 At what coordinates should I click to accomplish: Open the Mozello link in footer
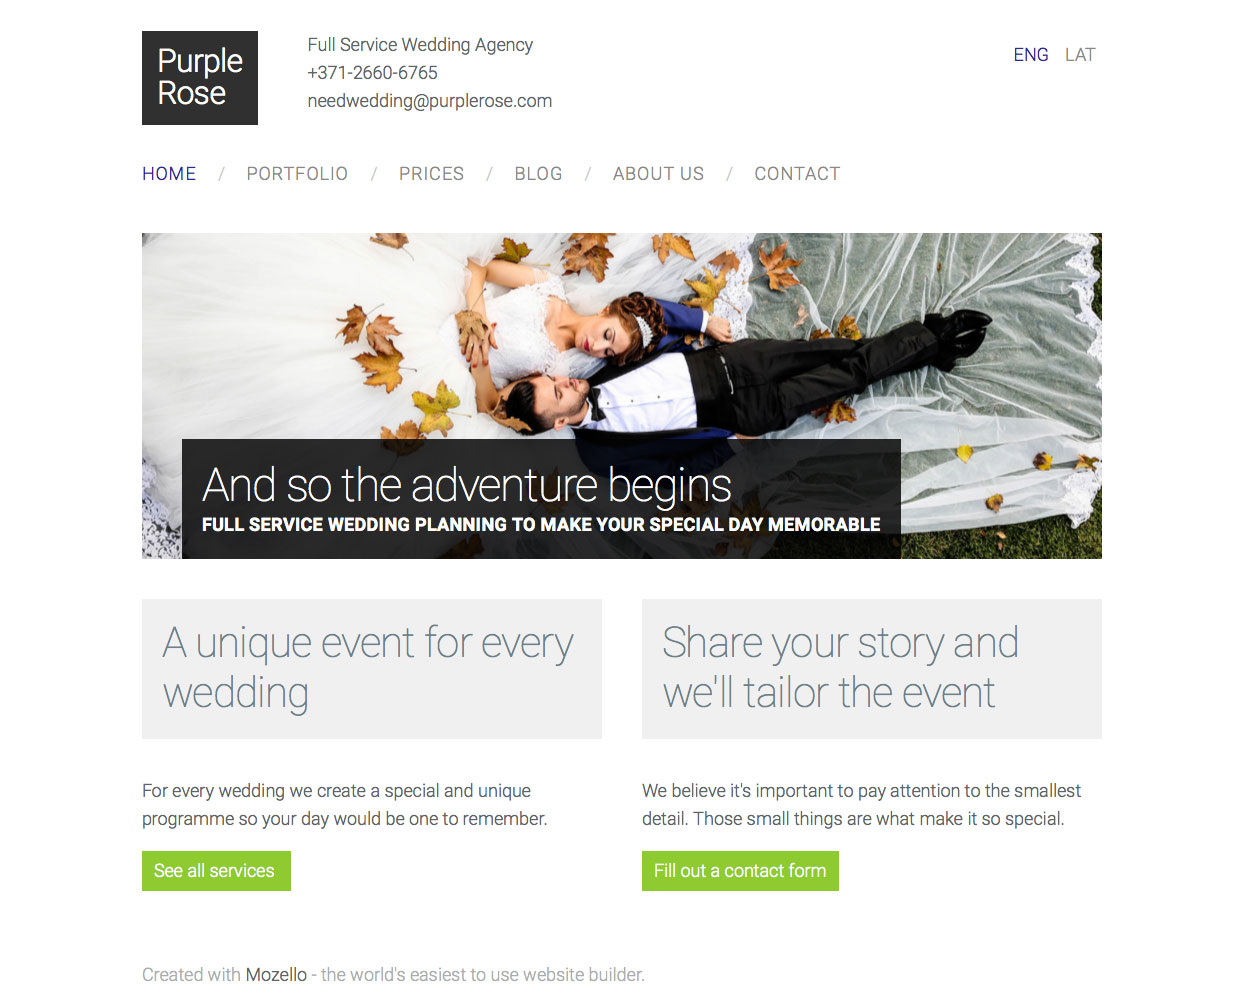coord(276,975)
